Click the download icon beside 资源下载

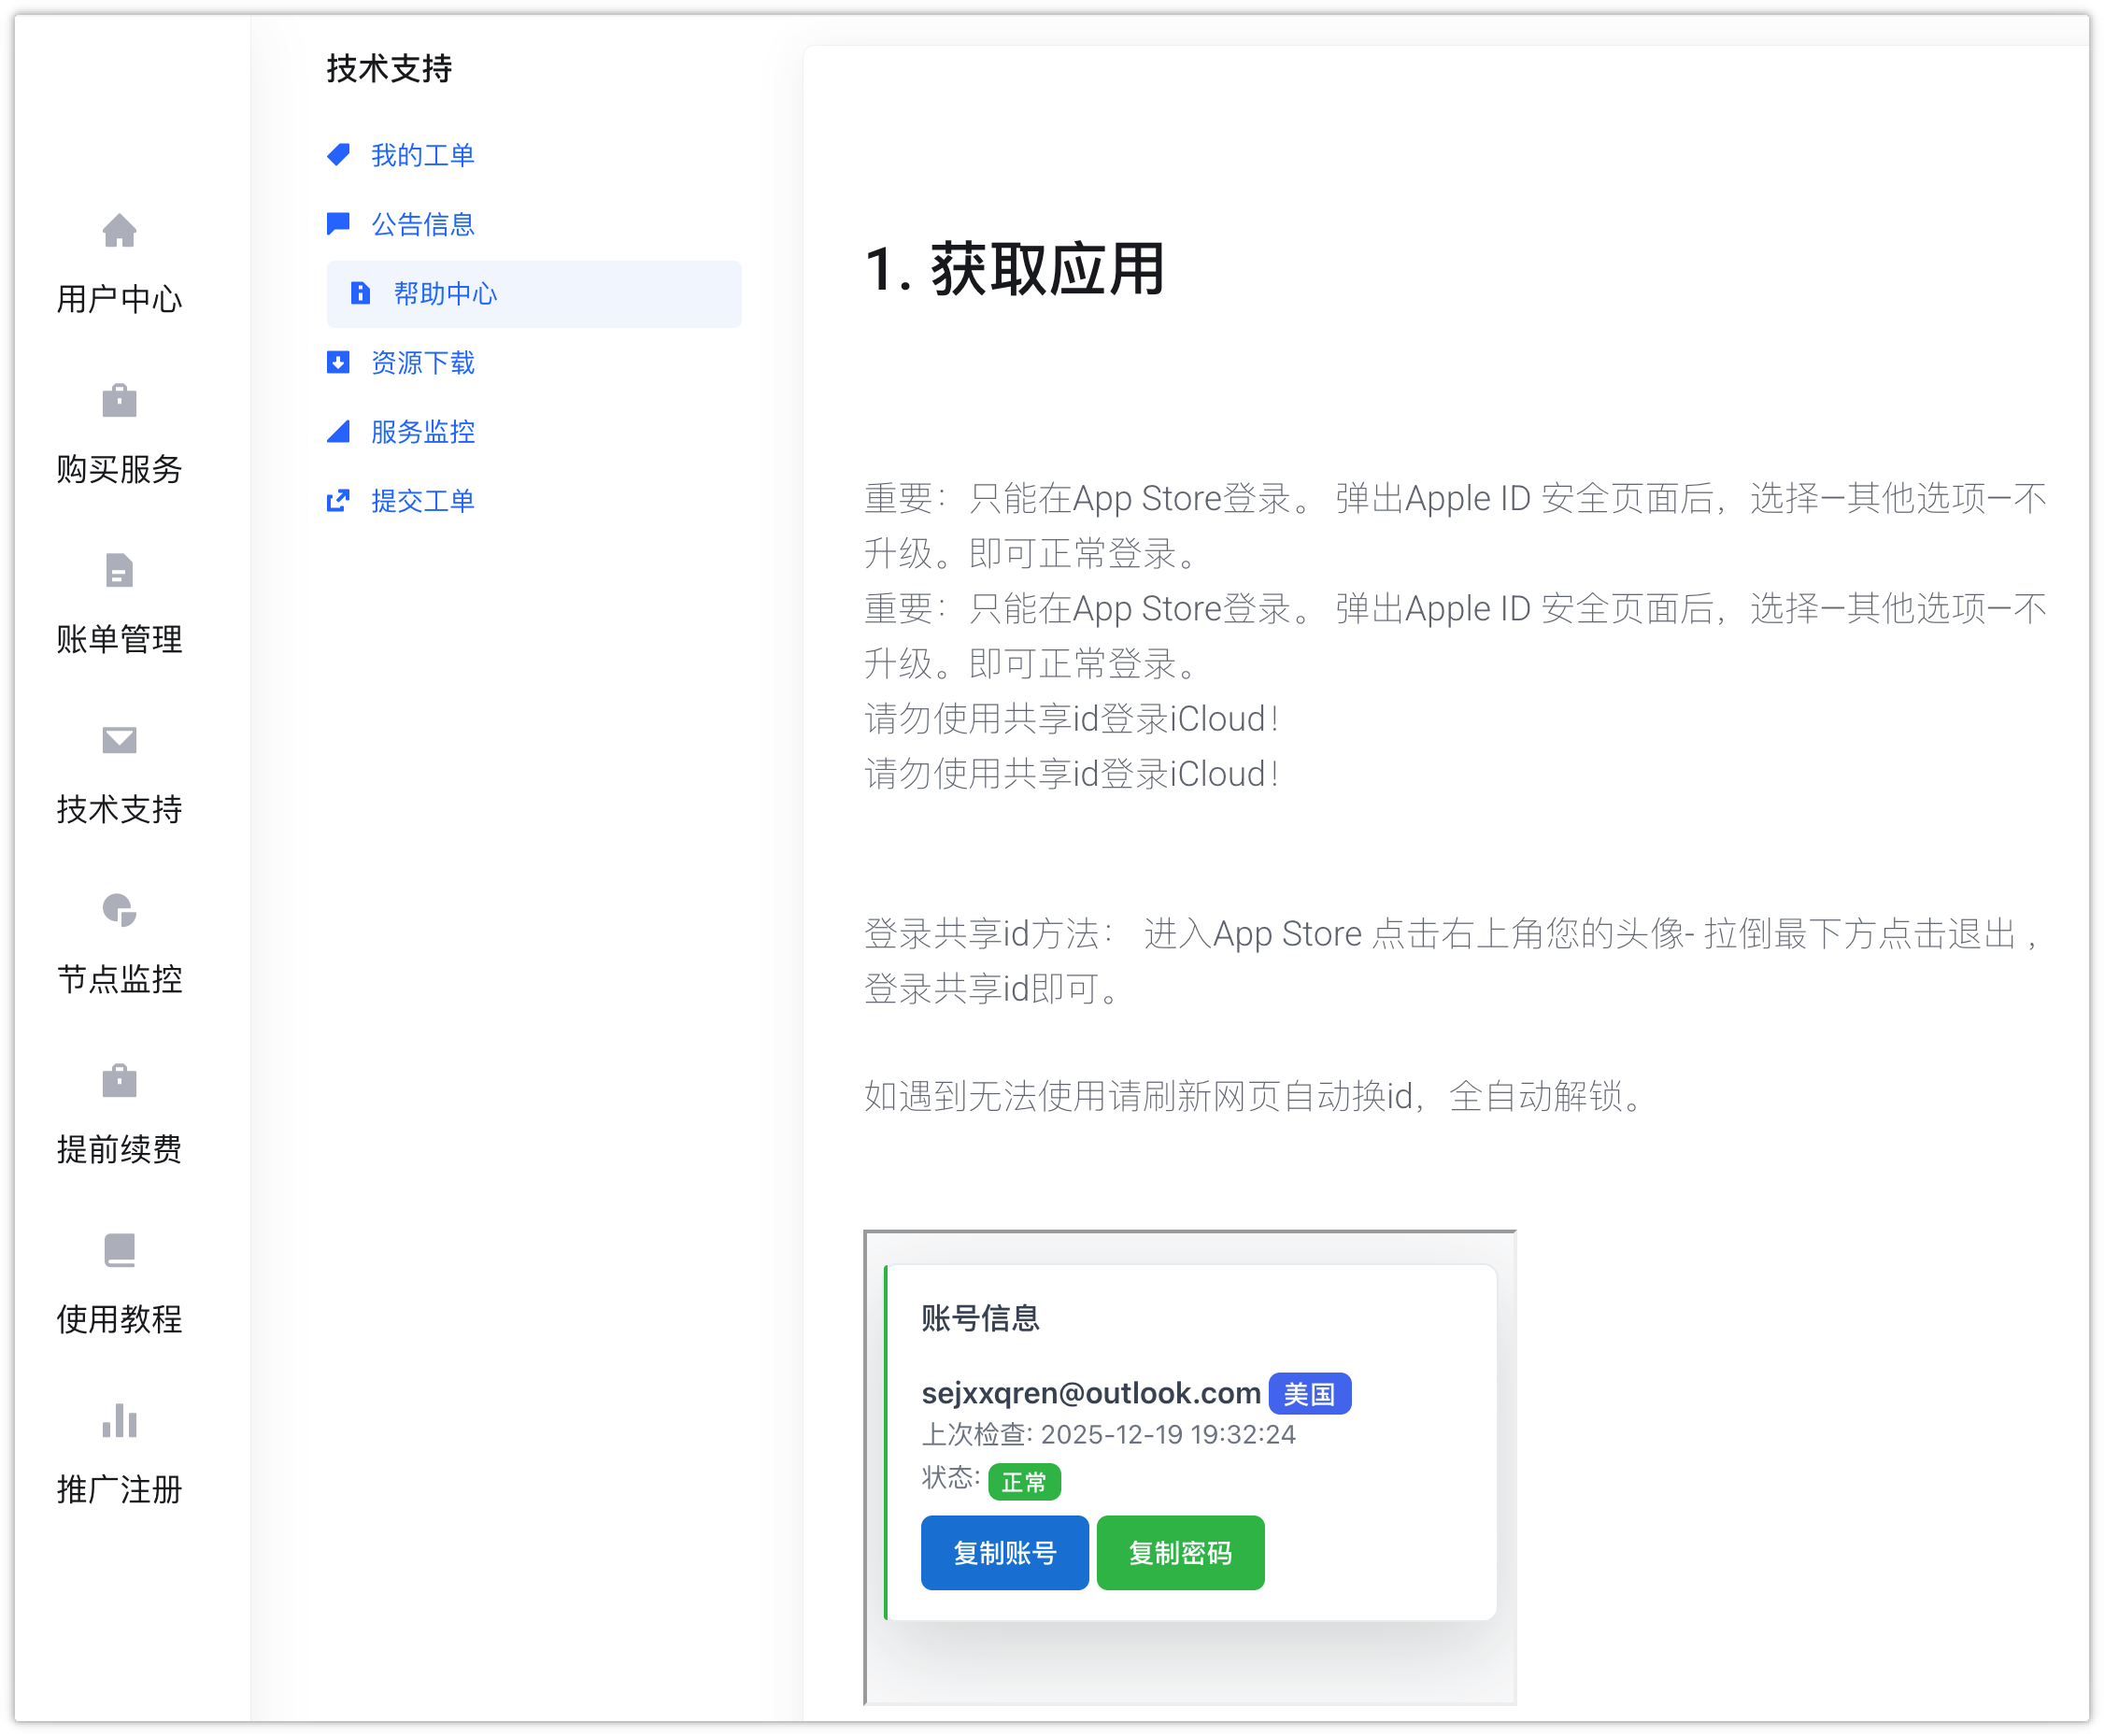point(338,362)
